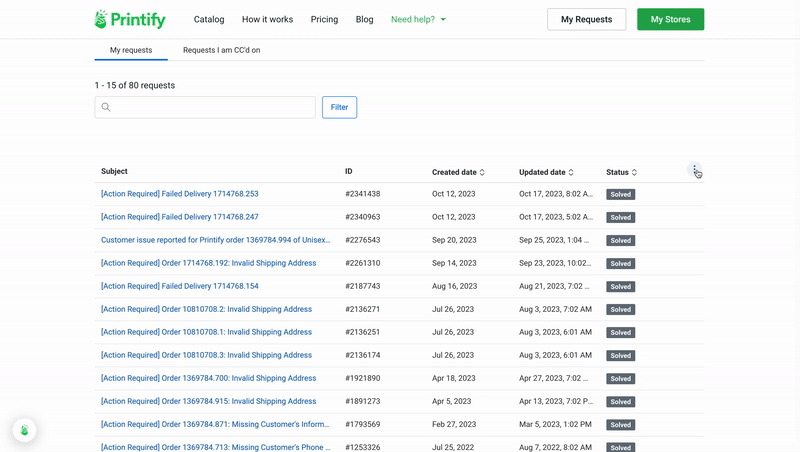
Task: Click the 1 - 15 of 80 requests count
Action: click(135, 85)
